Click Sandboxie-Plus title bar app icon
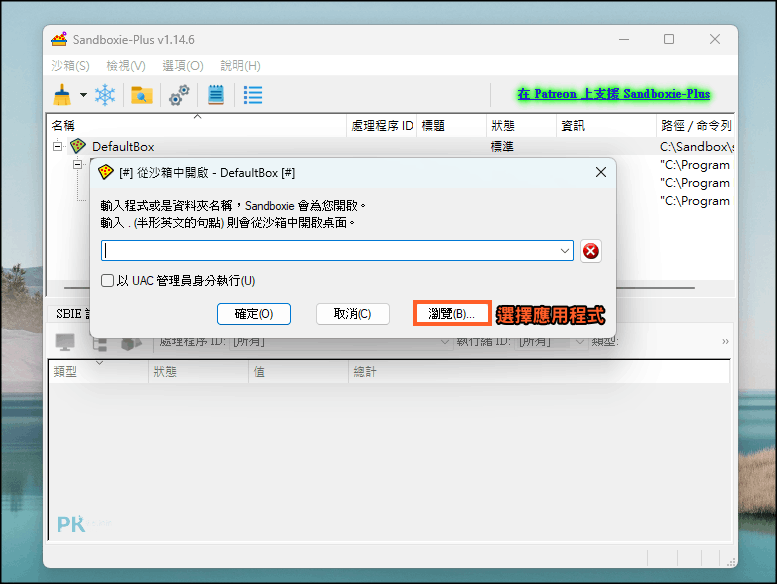The width and height of the screenshot is (777, 584). 59,39
